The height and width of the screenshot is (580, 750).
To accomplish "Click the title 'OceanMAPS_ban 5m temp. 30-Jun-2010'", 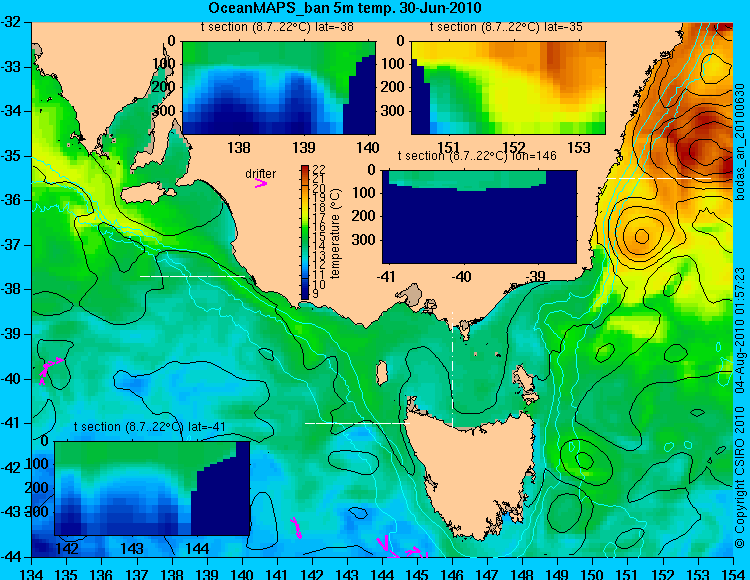I will 345,8.
